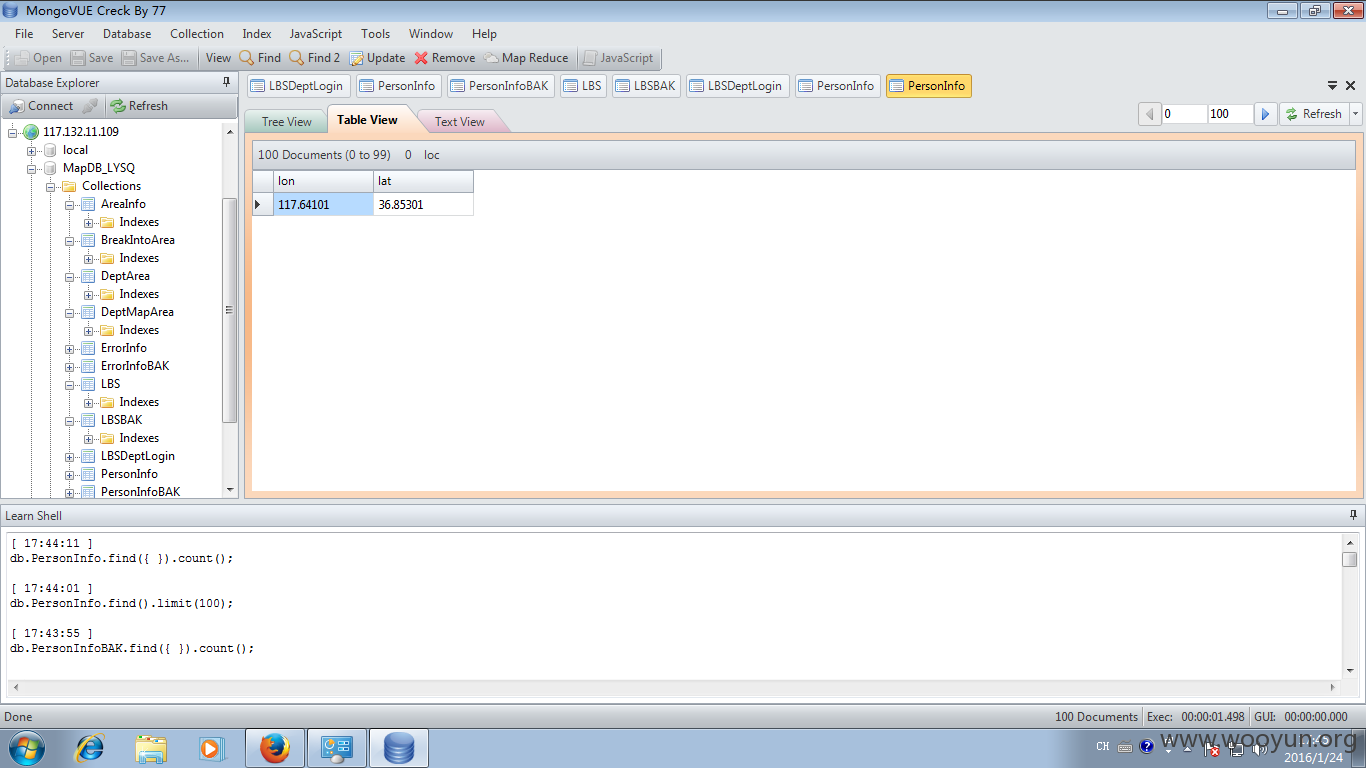Expand the ErrorInfo collection node

tap(70, 348)
